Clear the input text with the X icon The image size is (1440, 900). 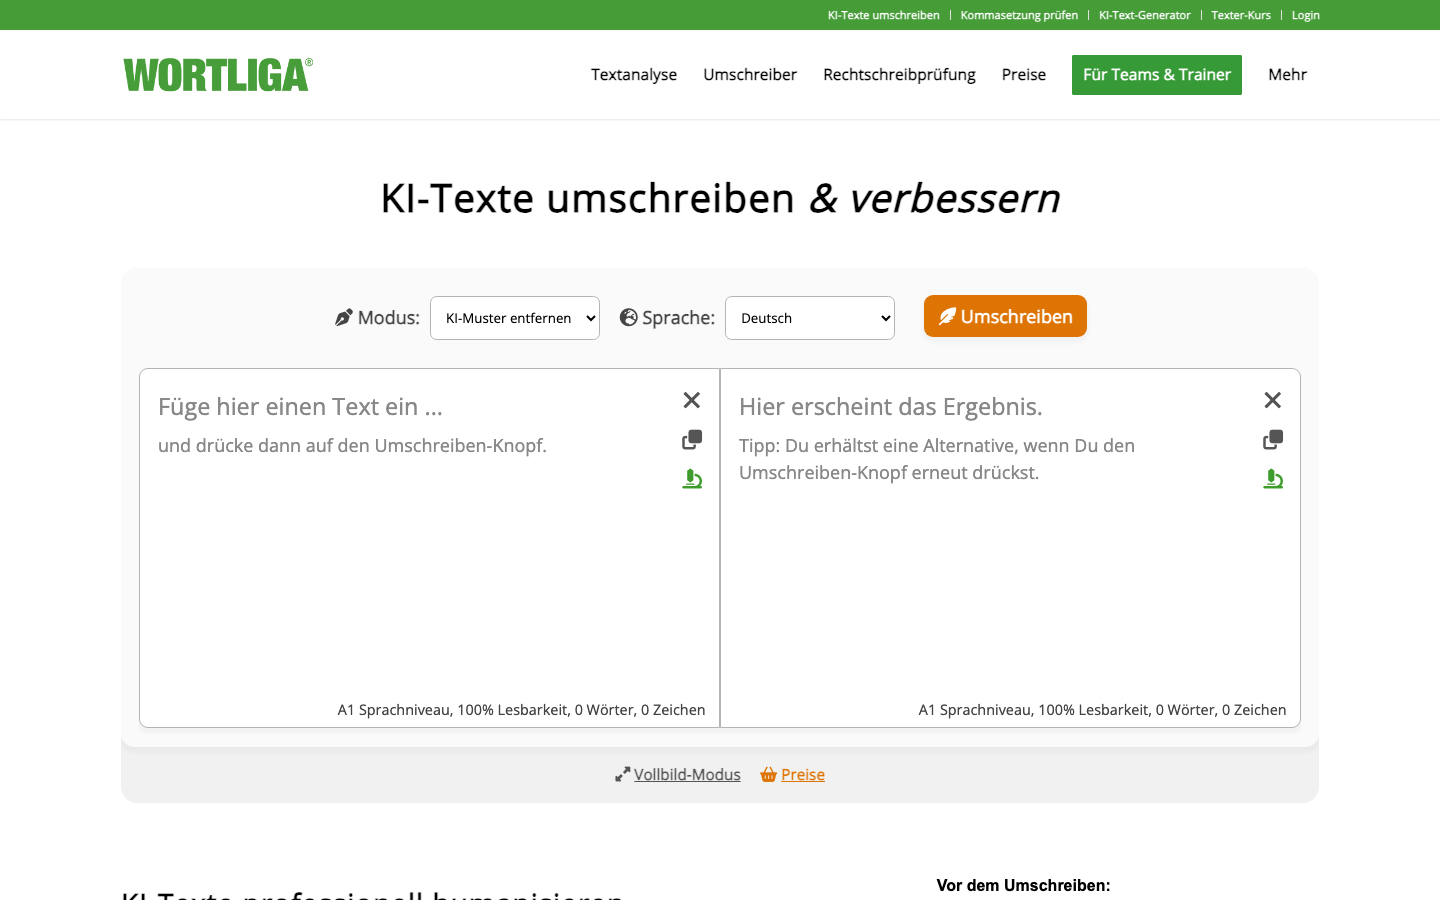tap(691, 400)
